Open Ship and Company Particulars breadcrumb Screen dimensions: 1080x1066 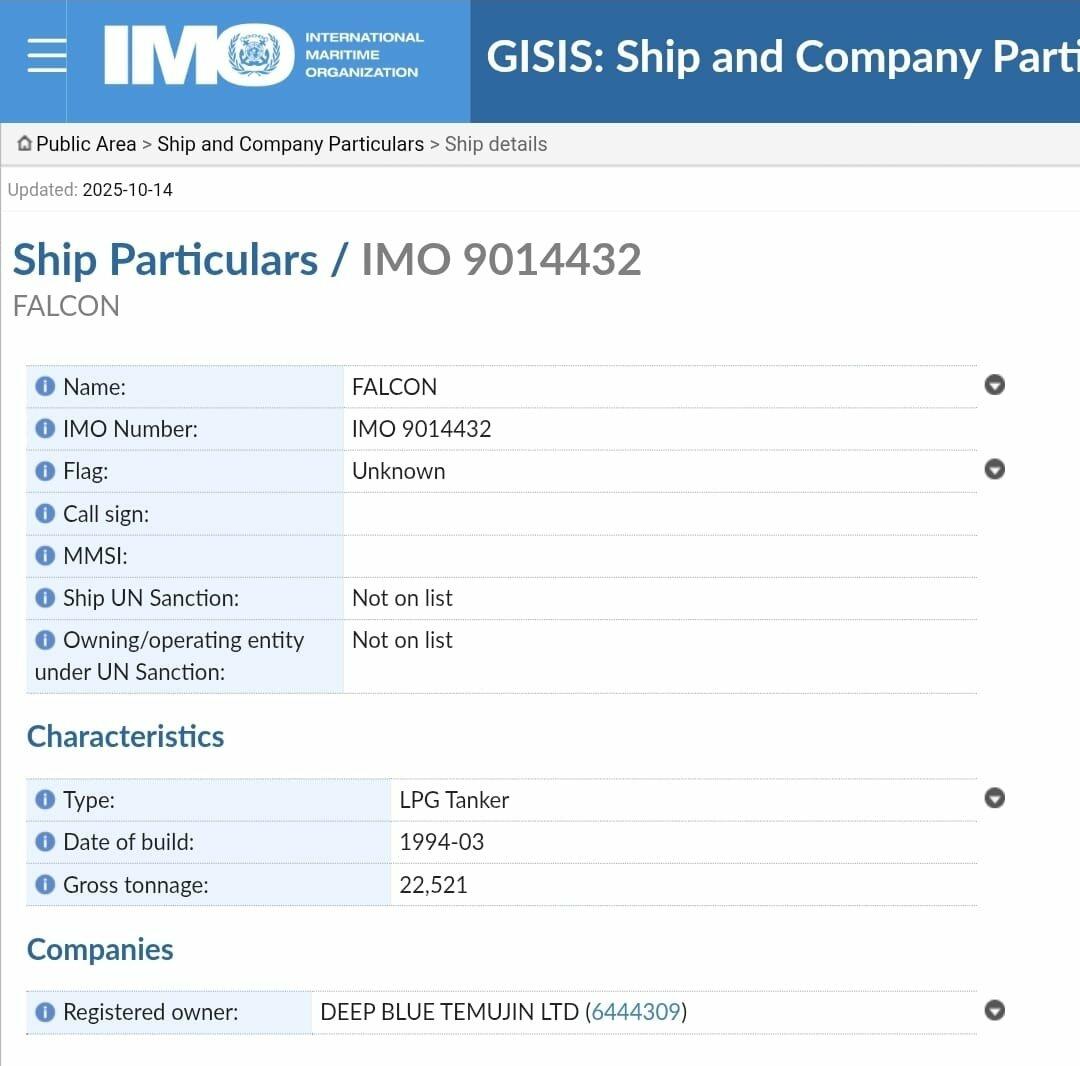(290, 144)
